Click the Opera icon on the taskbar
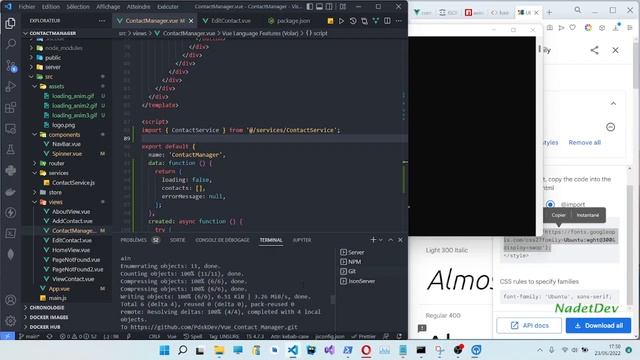 pos(366,350)
